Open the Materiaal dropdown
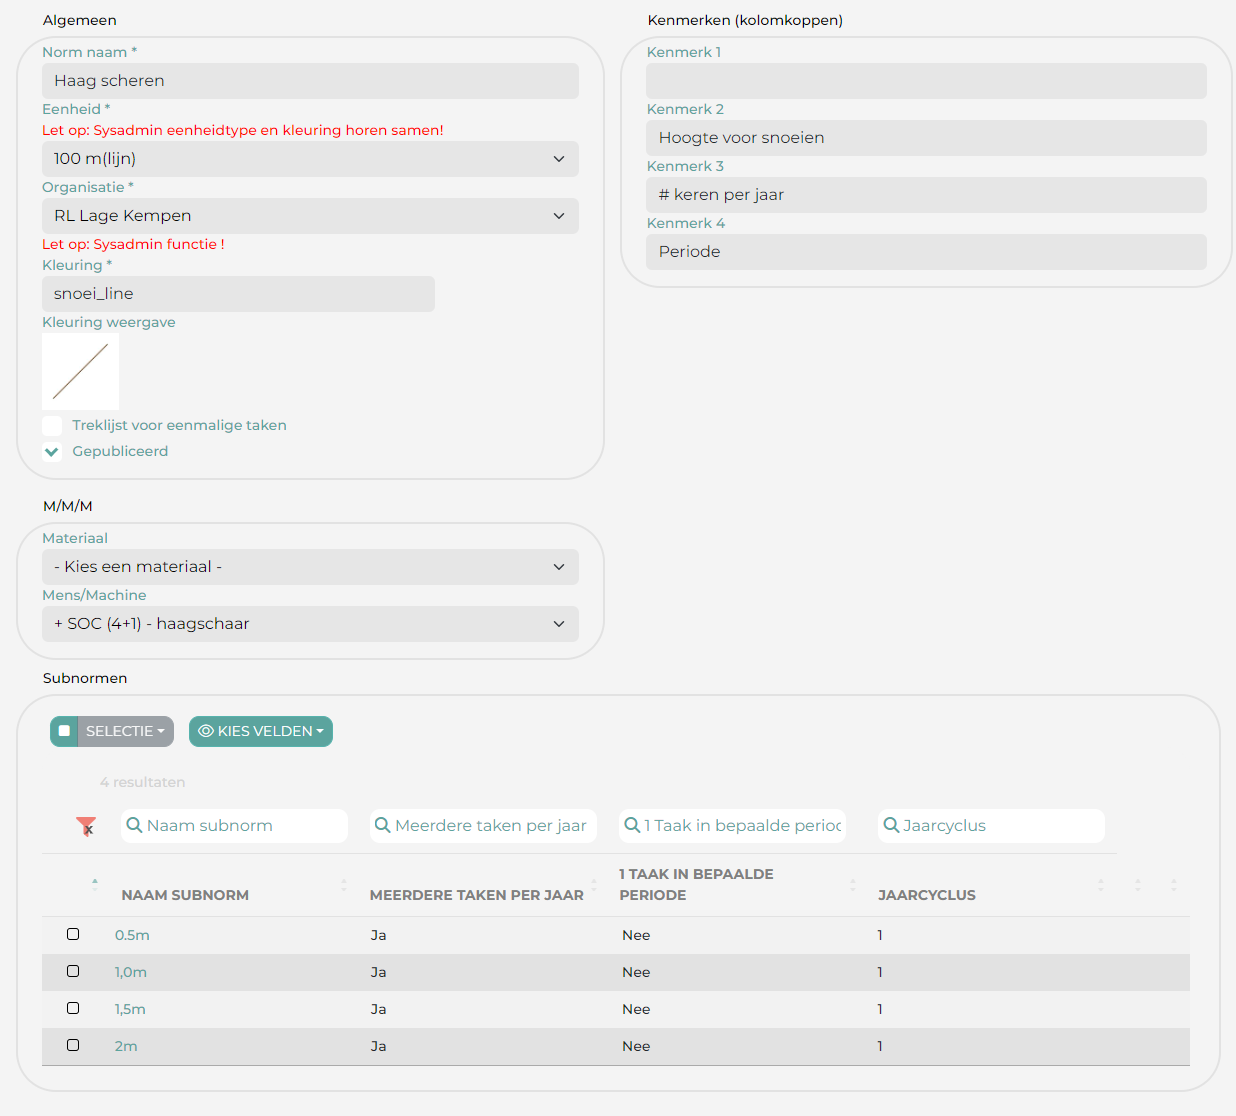This screenshot has height=1116, width=1236. coord(310,567)
